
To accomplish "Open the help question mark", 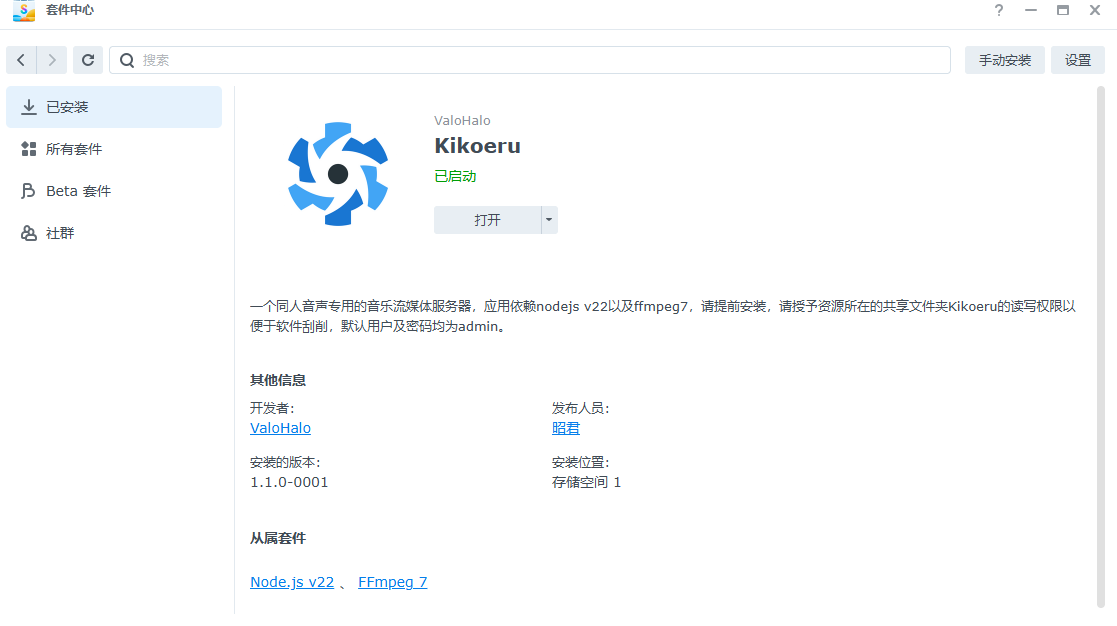I will (999, 10).
